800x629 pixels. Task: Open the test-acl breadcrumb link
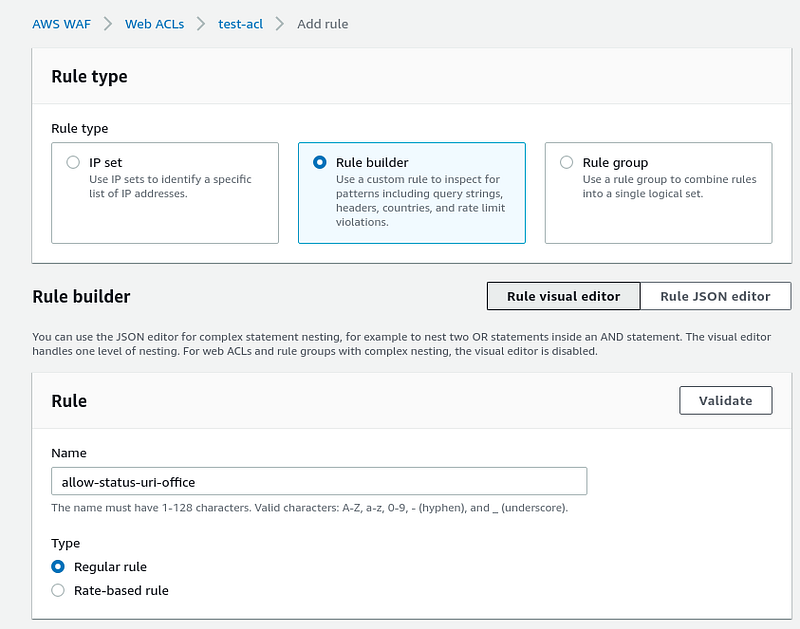[240, 24]
